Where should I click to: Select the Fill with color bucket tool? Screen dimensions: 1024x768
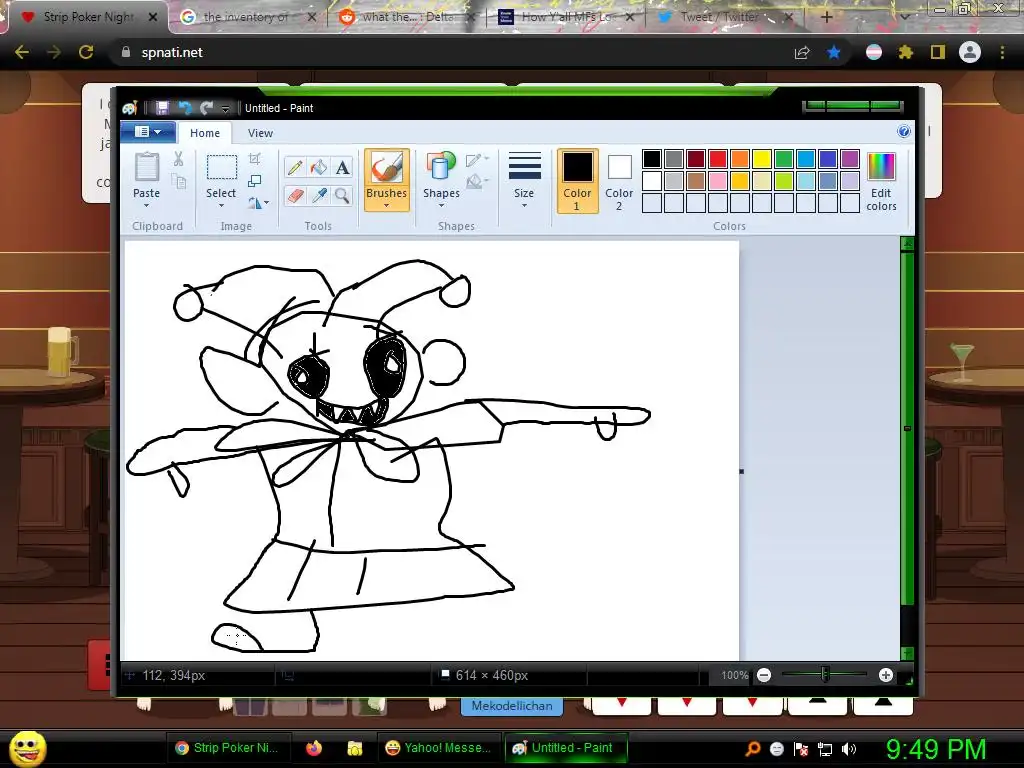tap(319, 168)
